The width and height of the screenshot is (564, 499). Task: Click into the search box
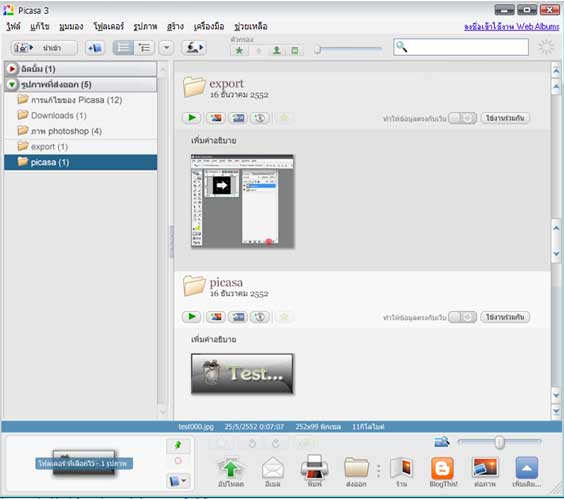pyautogui.click(x=461, y=47)
